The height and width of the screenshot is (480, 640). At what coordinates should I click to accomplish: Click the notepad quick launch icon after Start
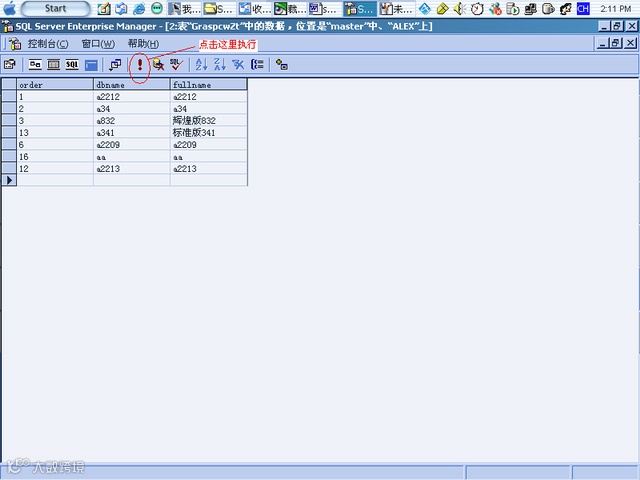click(104, 8)
